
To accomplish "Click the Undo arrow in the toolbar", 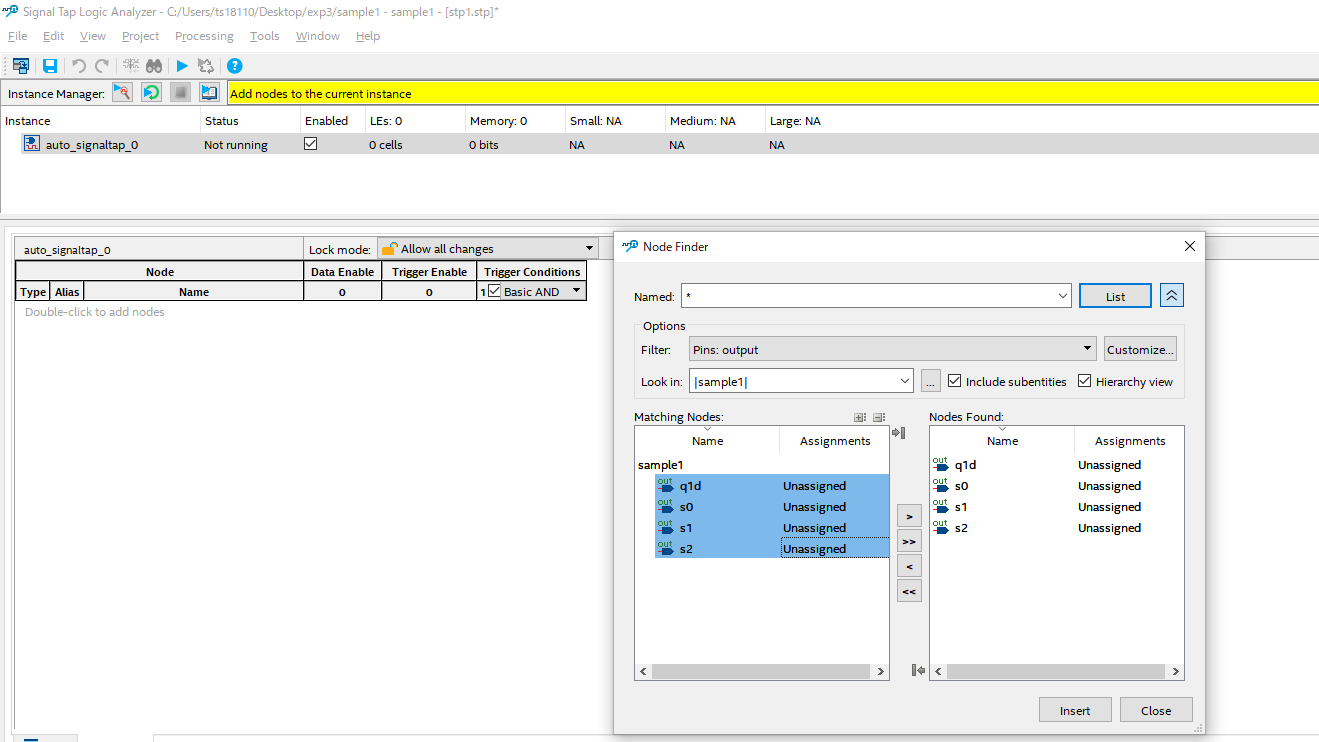I will click(x=79, y=66).
